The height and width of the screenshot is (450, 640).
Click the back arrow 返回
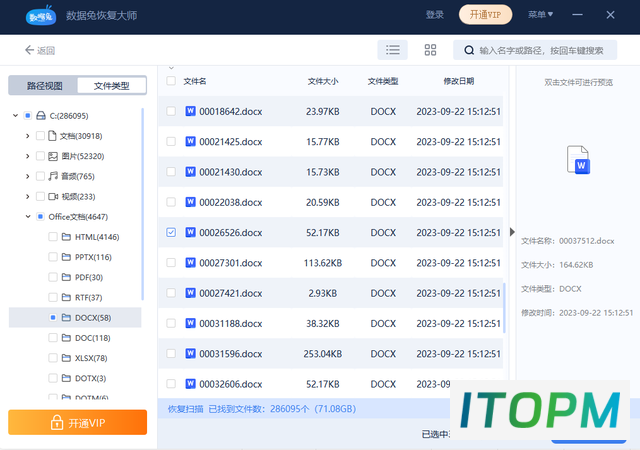coord(40,50)
